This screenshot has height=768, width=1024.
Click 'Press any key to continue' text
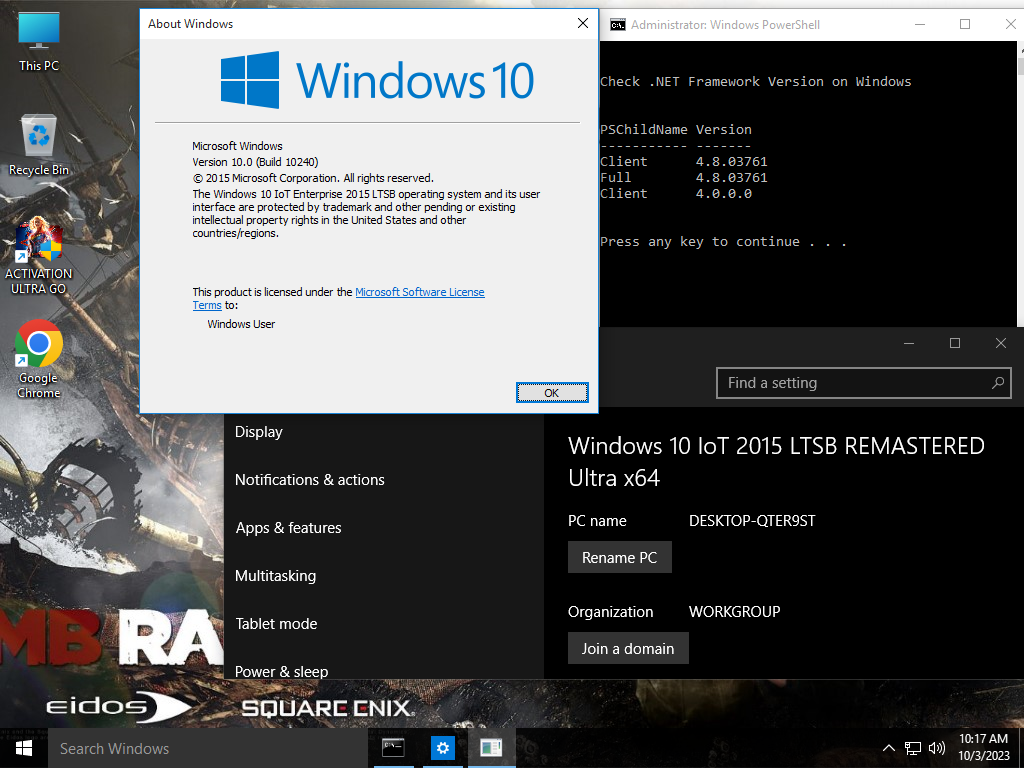(x=723, y=242)
